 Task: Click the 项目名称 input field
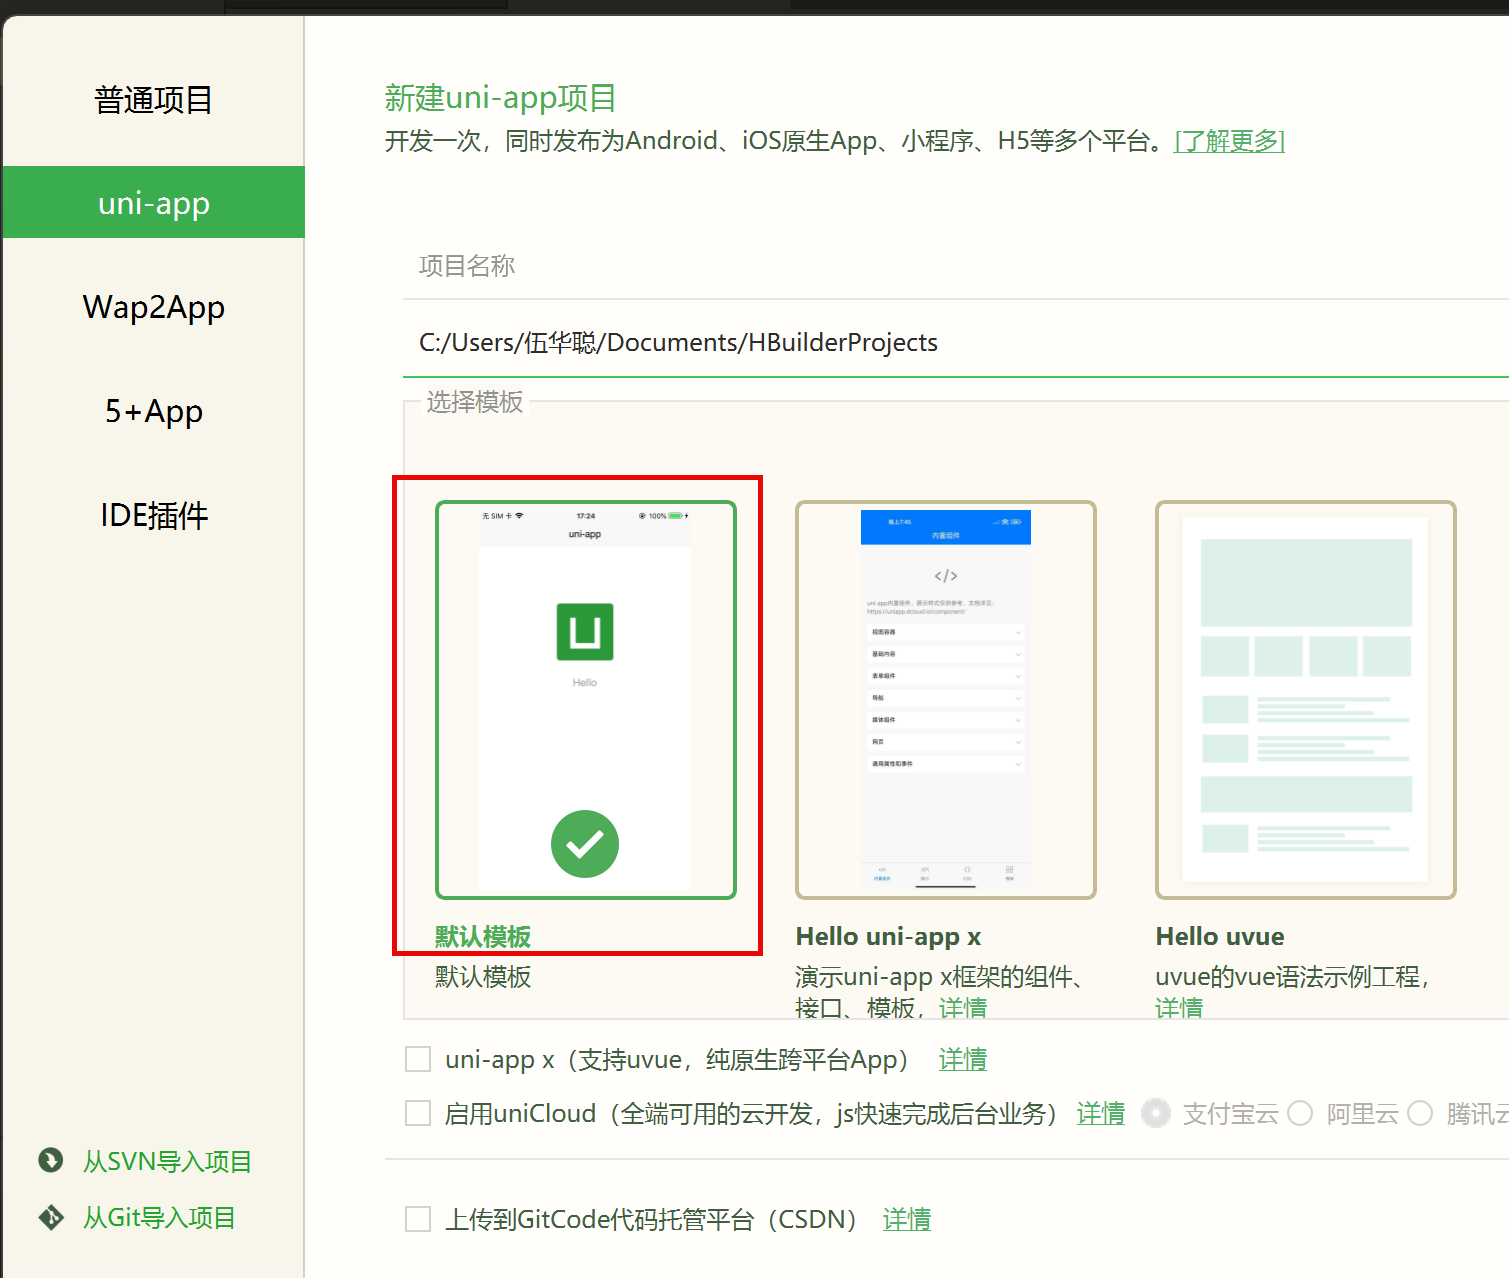coord(950,266)
